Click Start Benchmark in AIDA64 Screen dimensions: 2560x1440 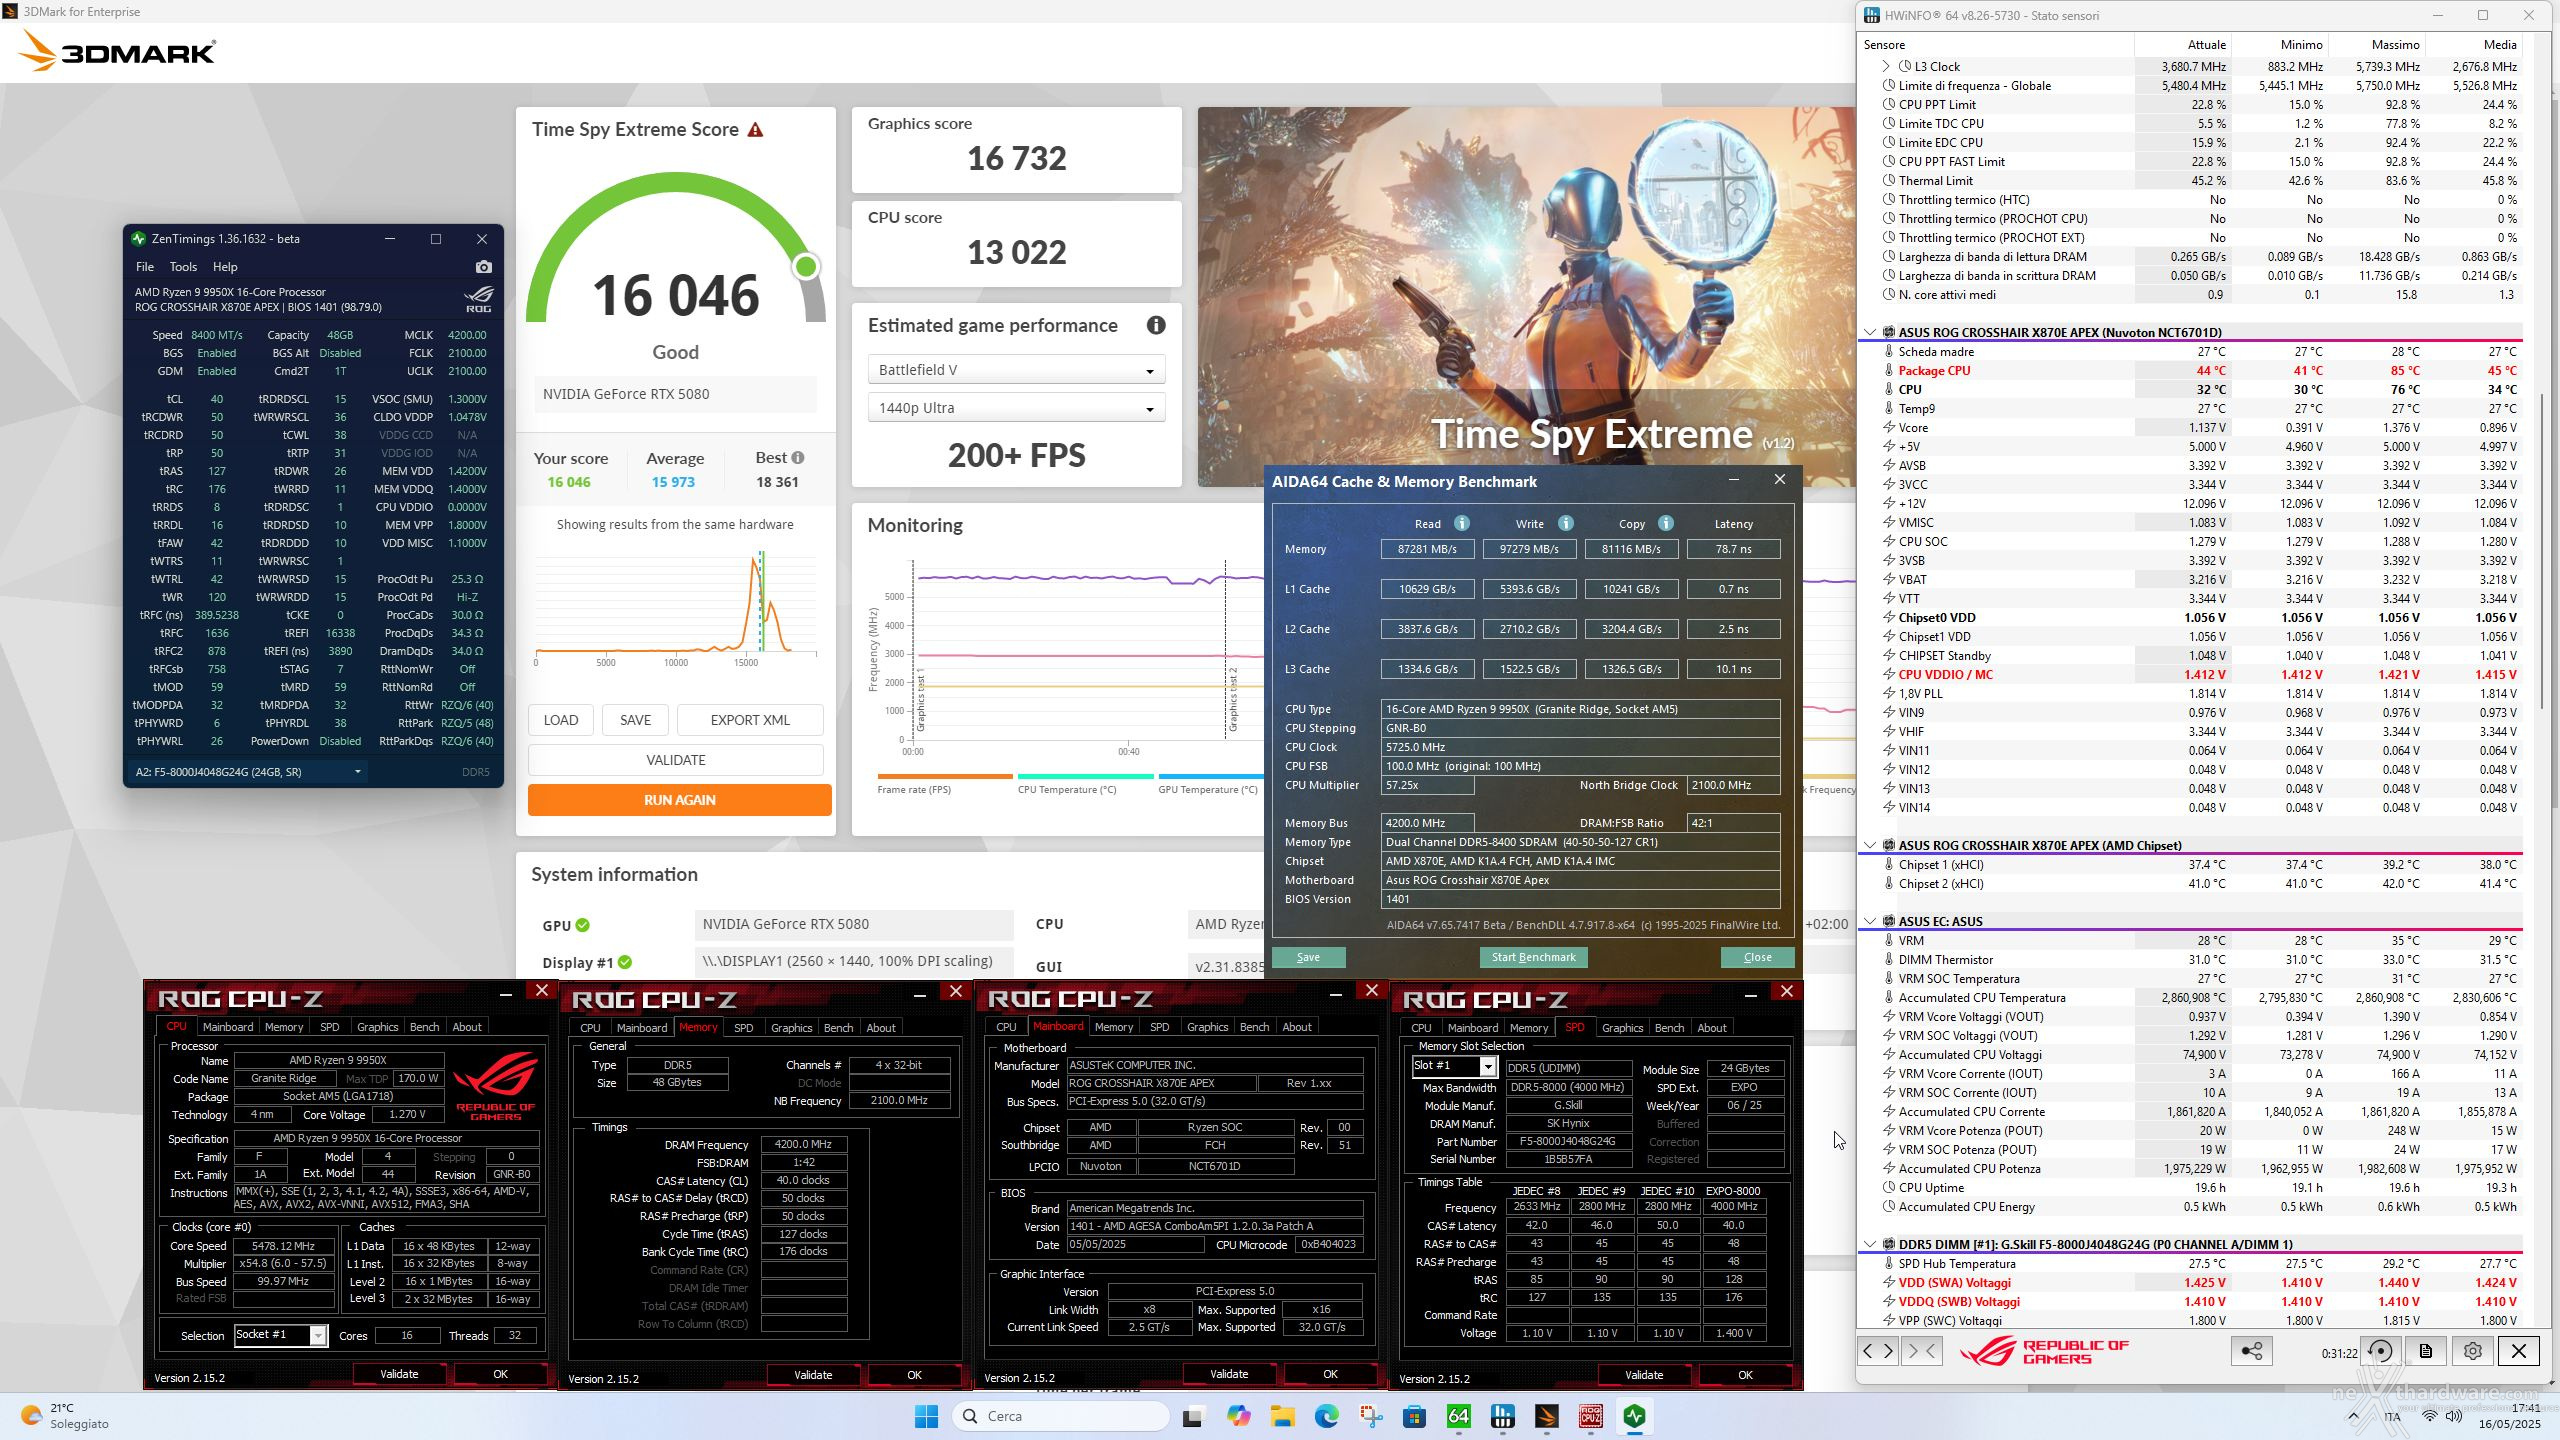tap(1533, 957)
